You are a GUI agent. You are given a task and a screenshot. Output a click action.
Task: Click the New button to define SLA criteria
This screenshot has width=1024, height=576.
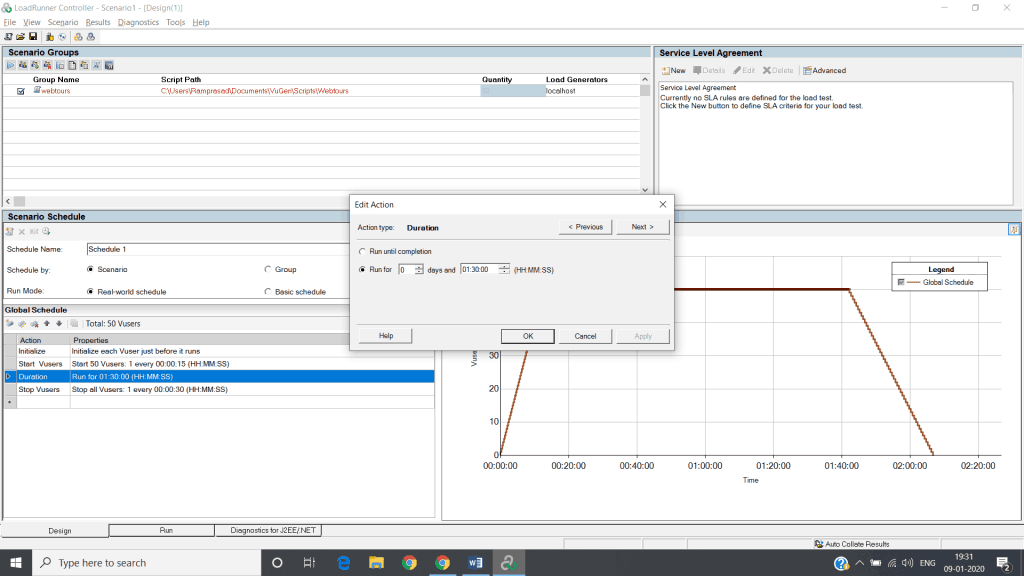pyautogui.click(x=672, y=69)
